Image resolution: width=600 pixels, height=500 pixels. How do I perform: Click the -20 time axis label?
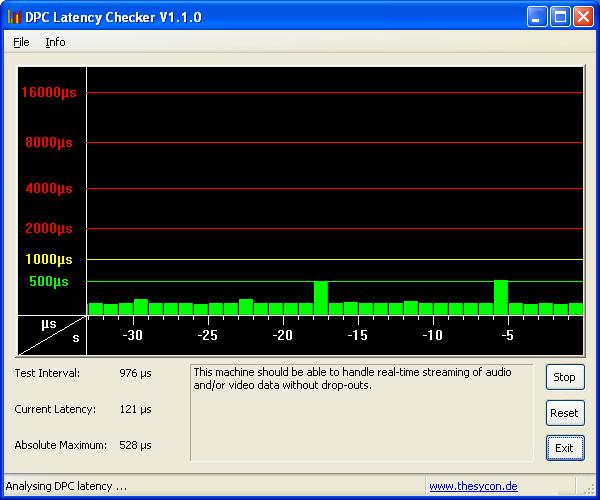[282, 335]
